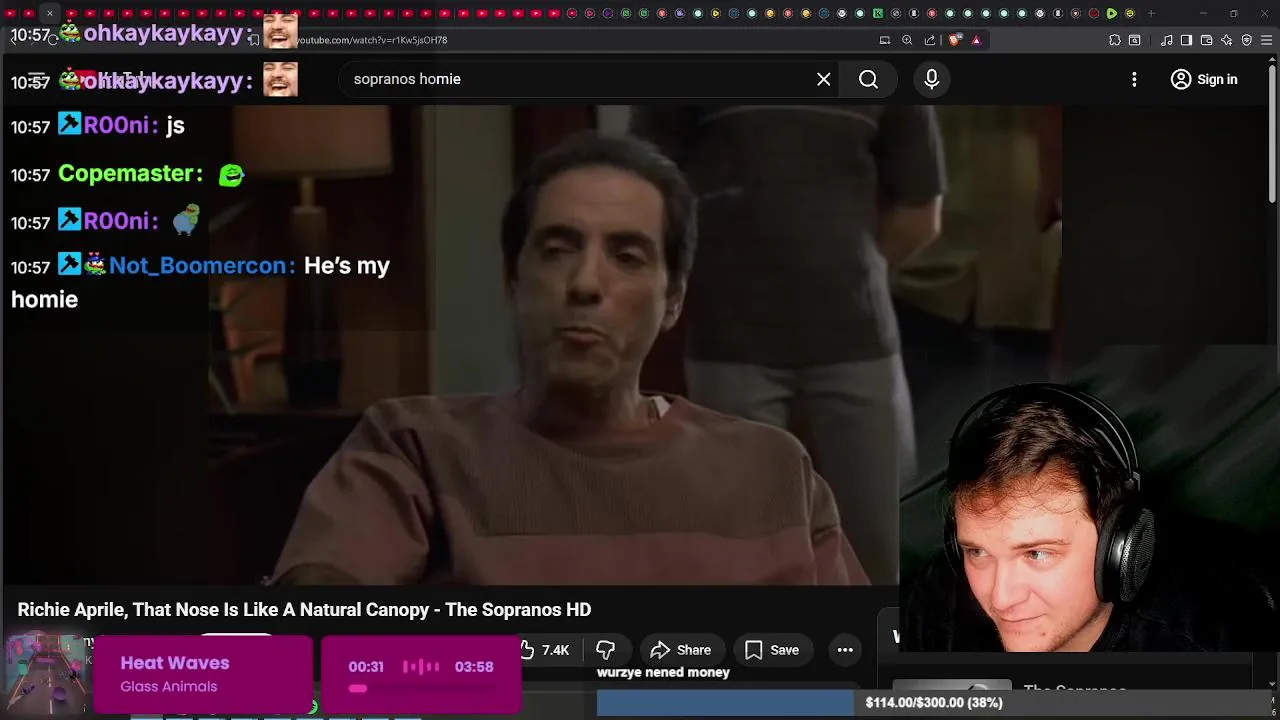Screen dimensions: 1280x720
Task: Click the Glass Animals artist name
Action: point(168,687)
